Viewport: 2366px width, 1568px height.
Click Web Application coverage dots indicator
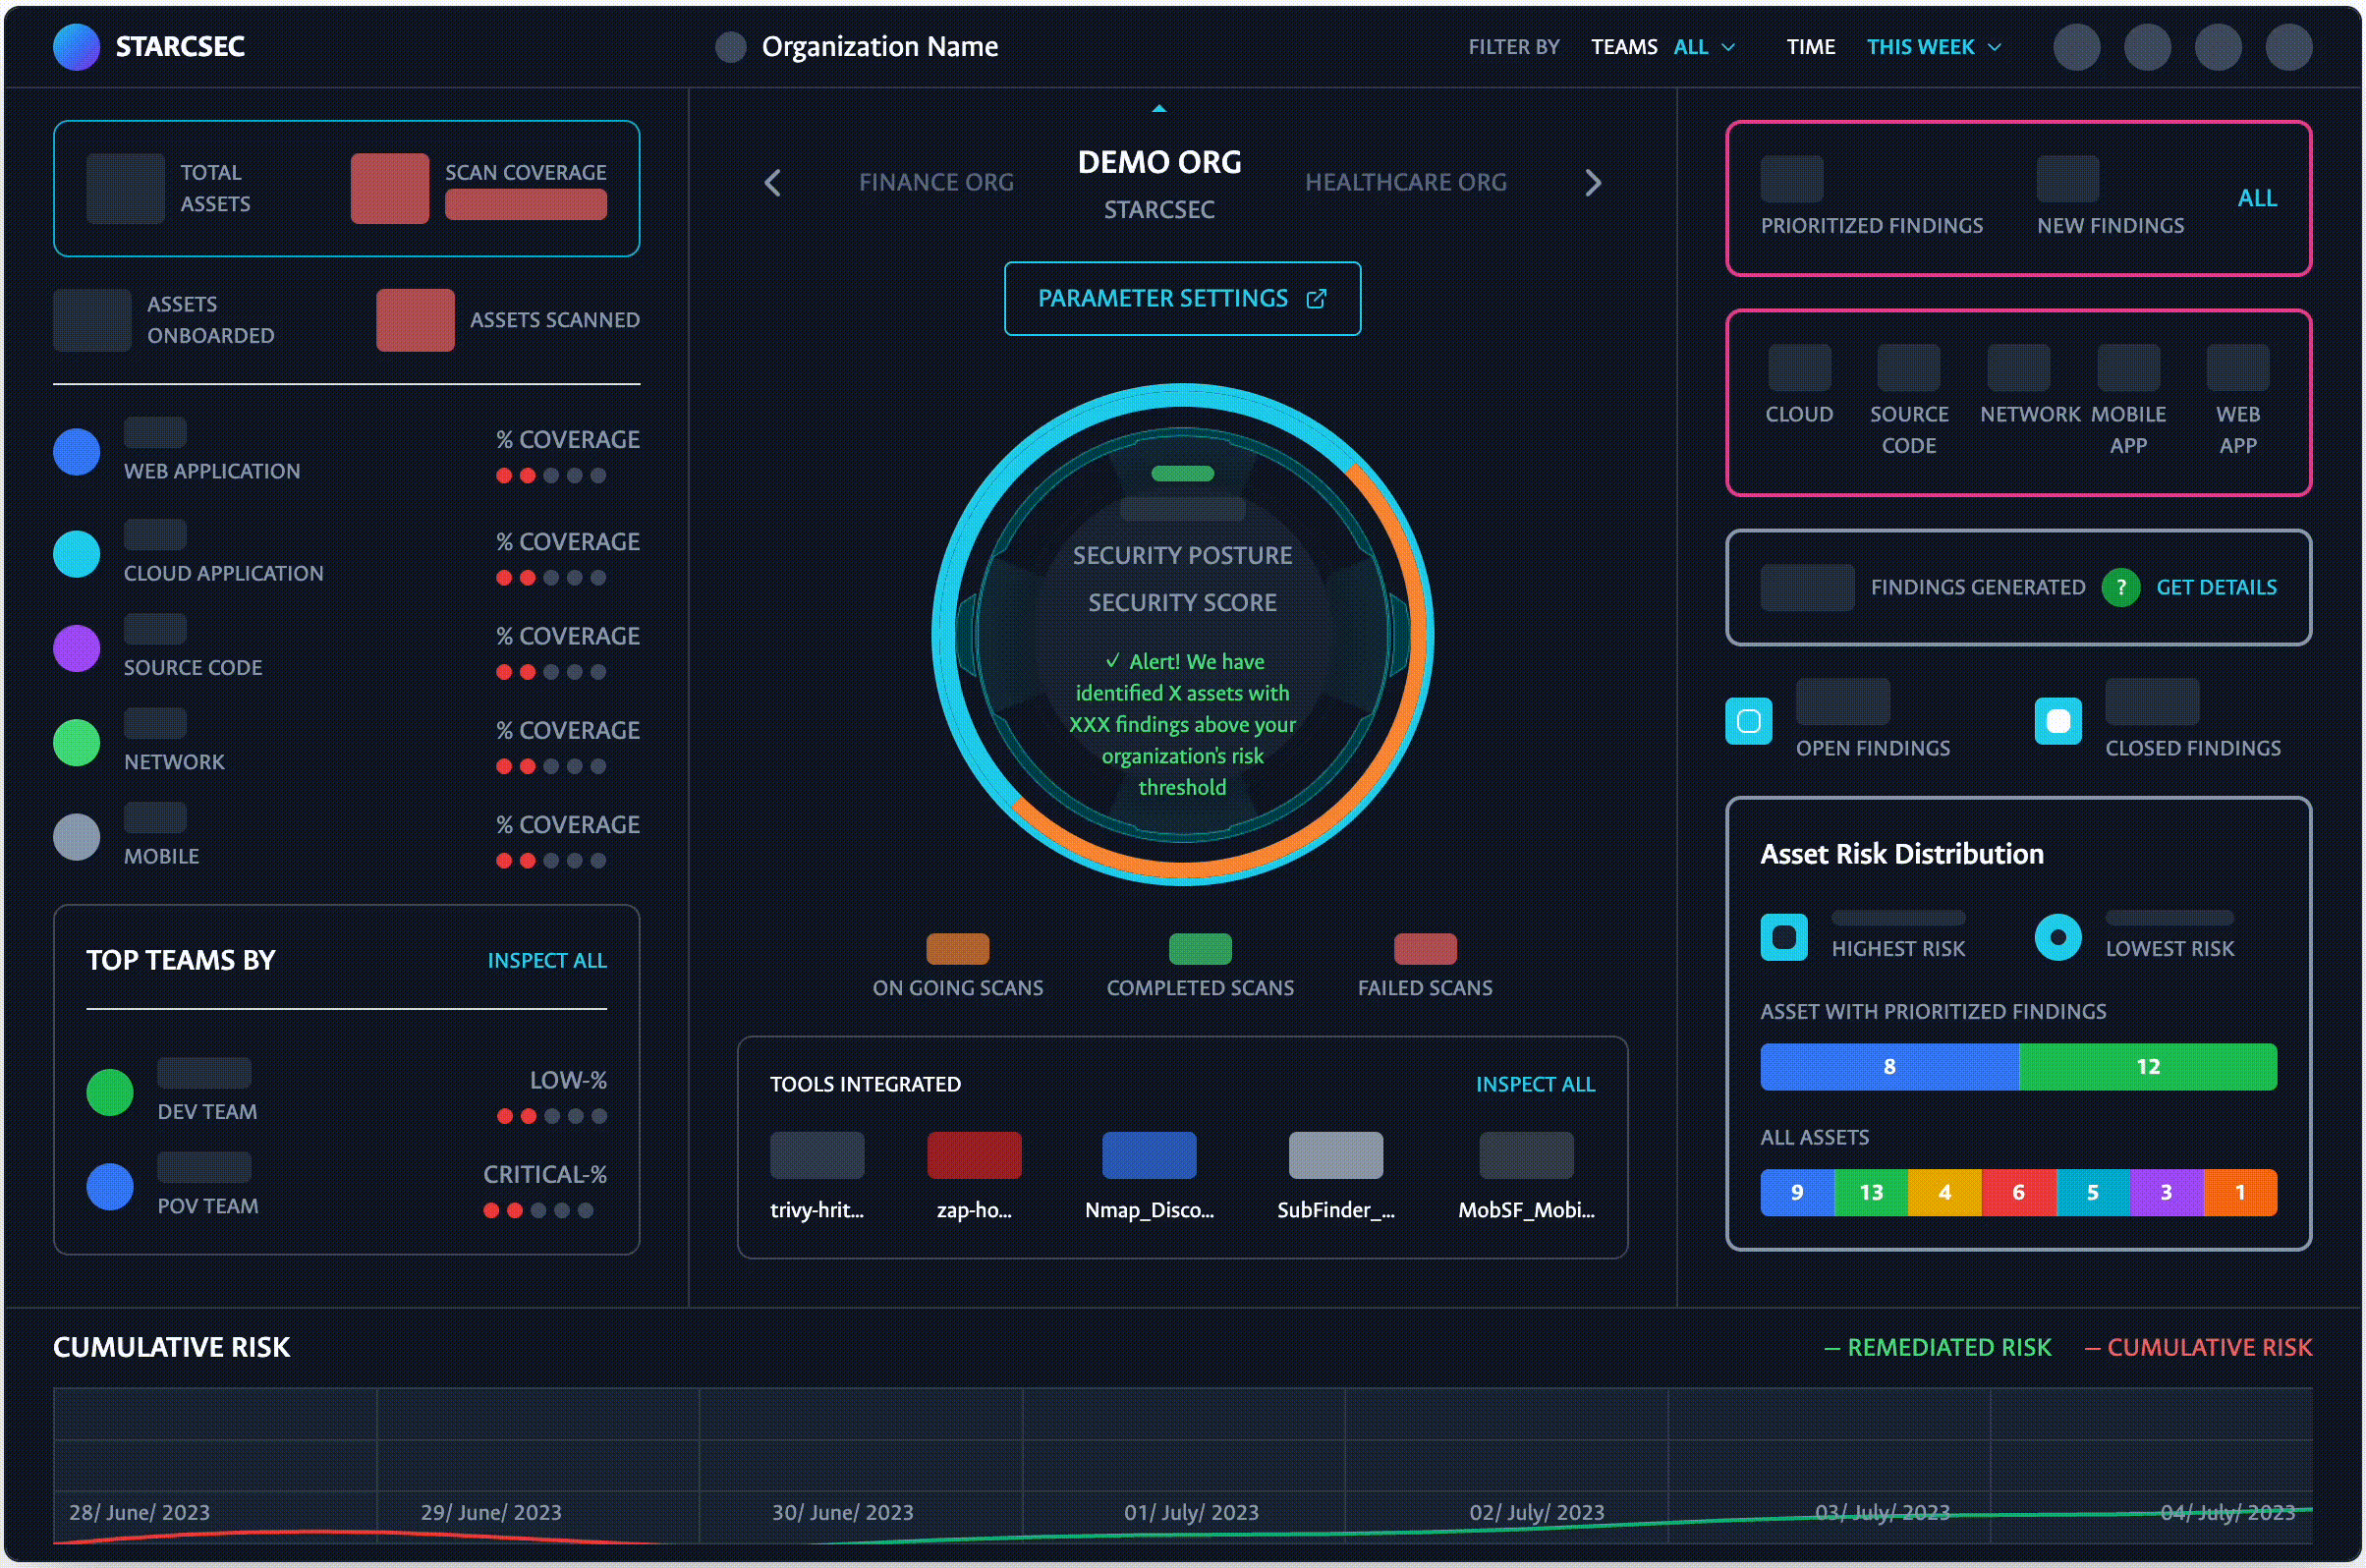[x=551, y=475]
